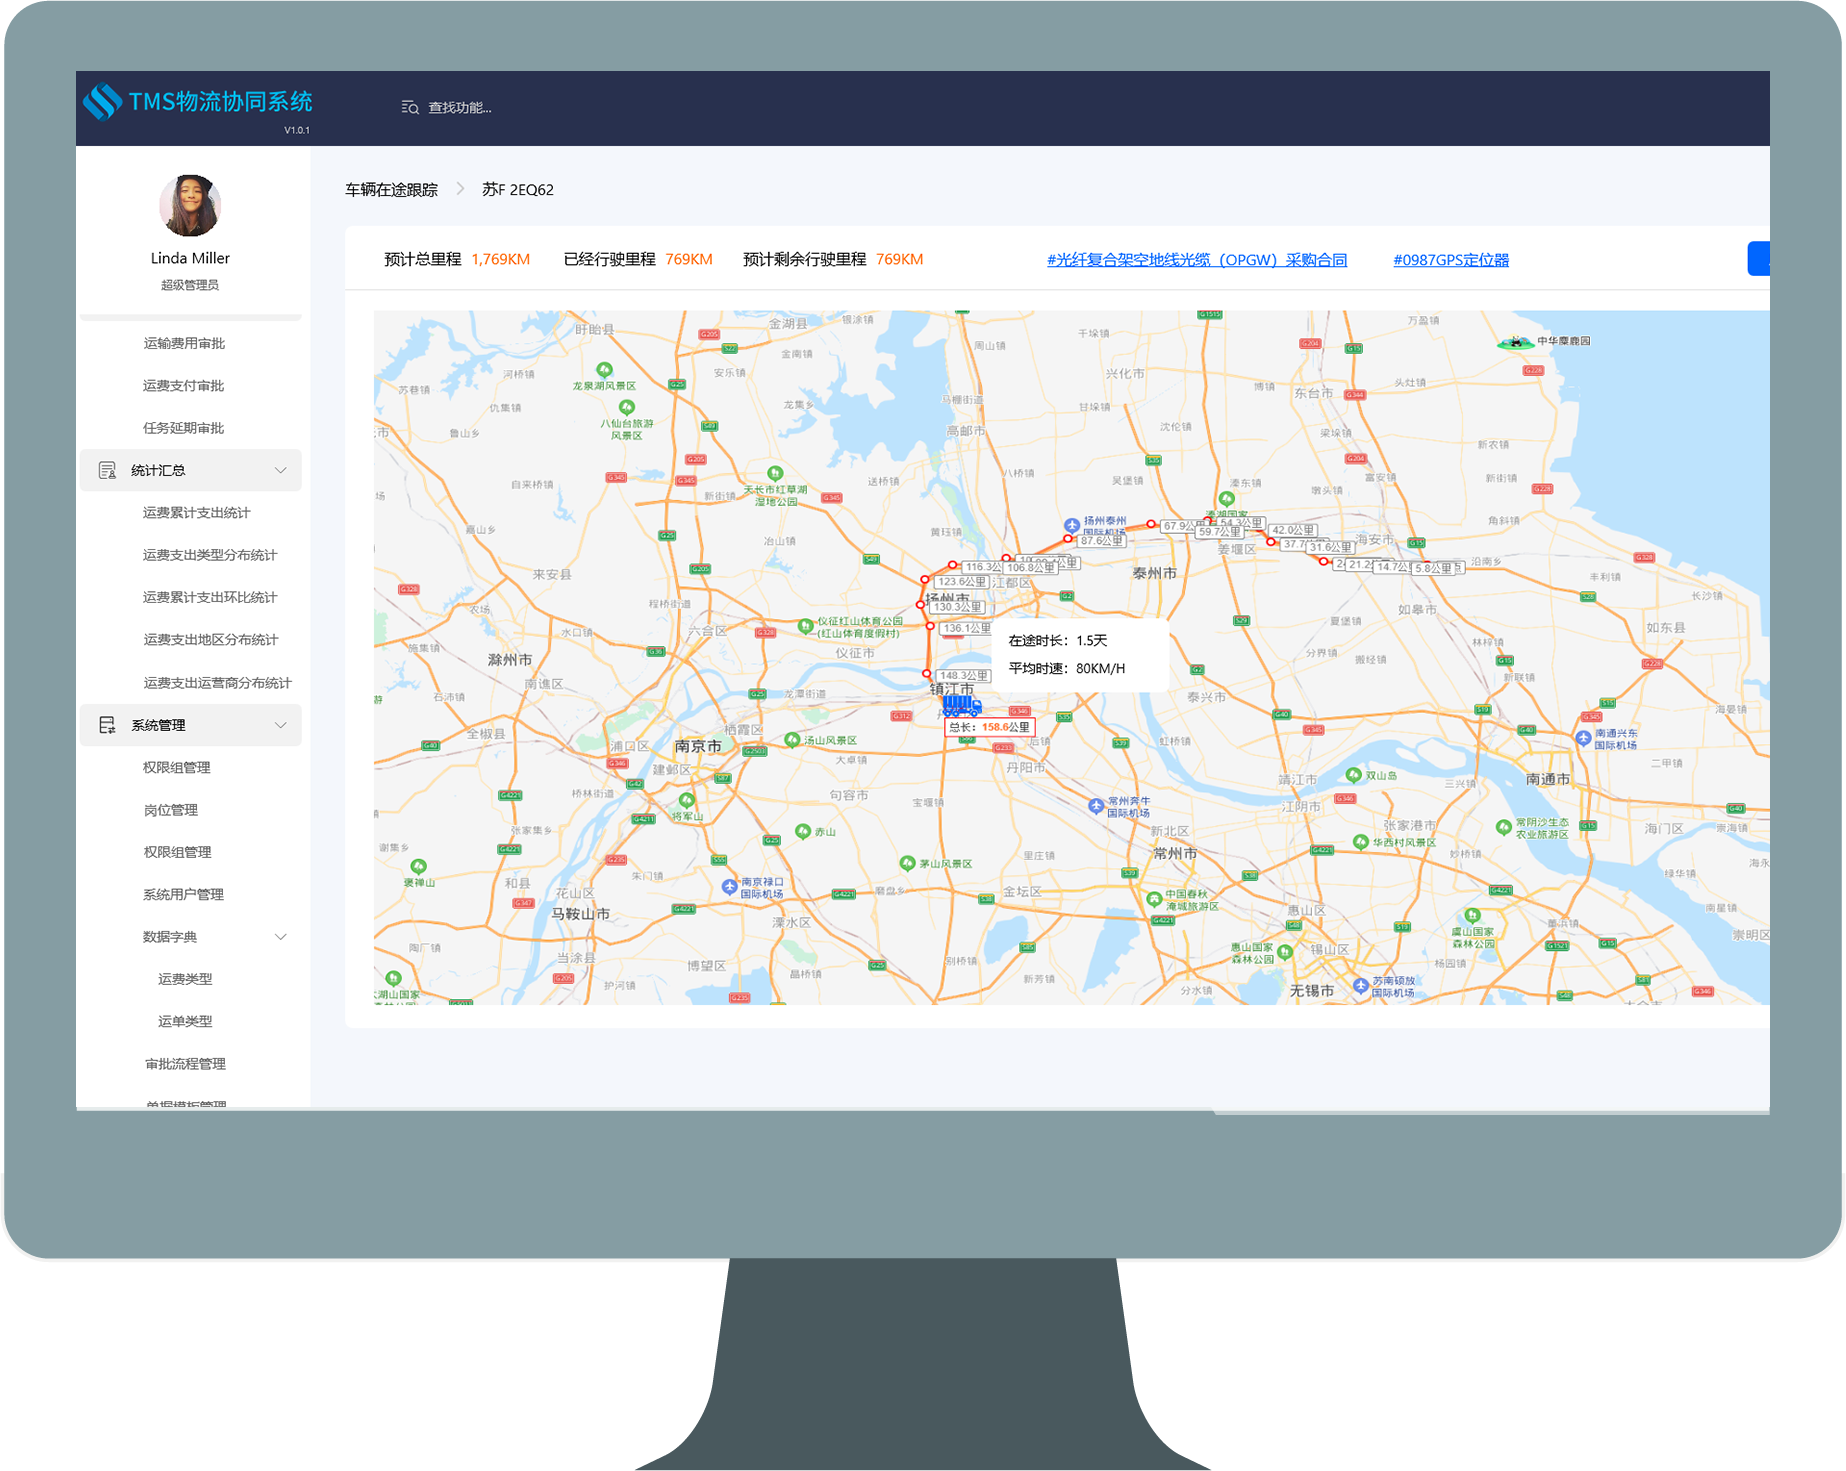
Task: Select 运费支出类型分布统计 in sidebar
Action: click(x=210, y=555)
